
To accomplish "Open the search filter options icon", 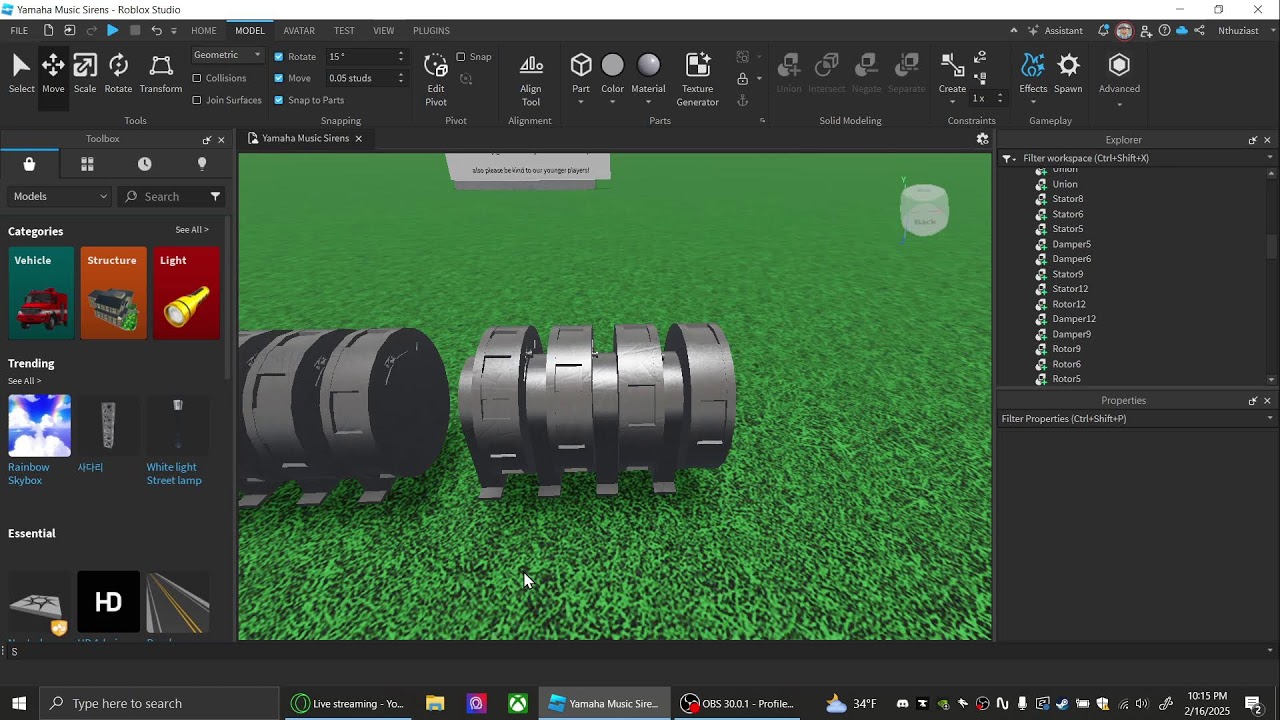I will 215,196.
